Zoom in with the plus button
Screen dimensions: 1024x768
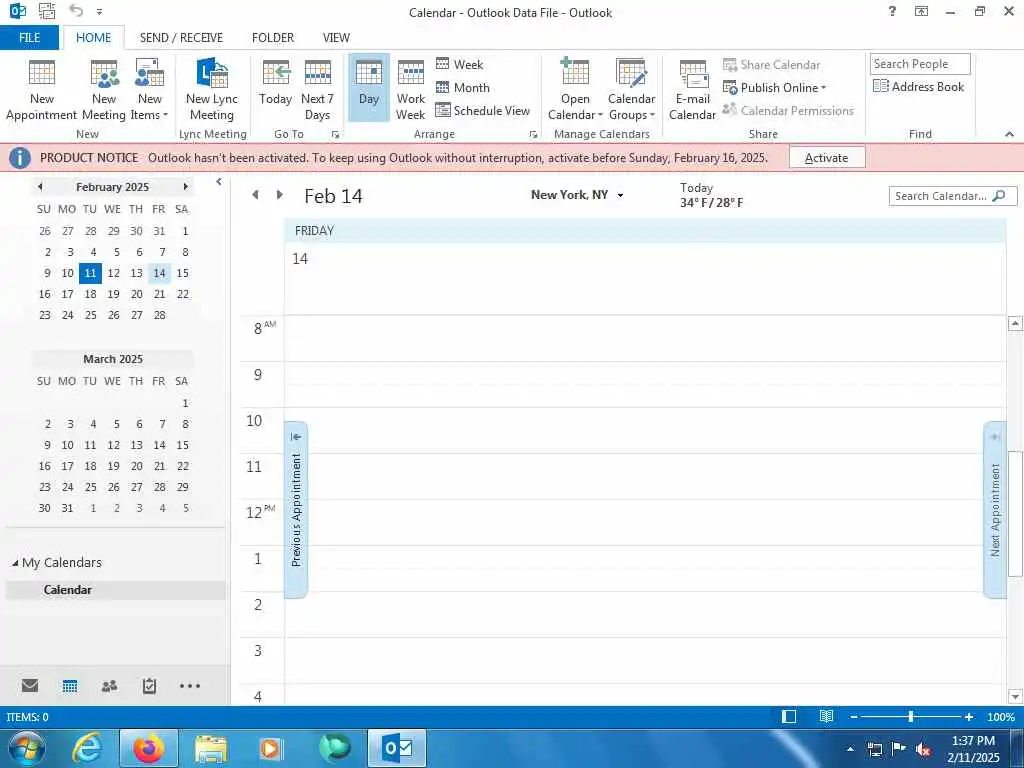pos(969,717)
